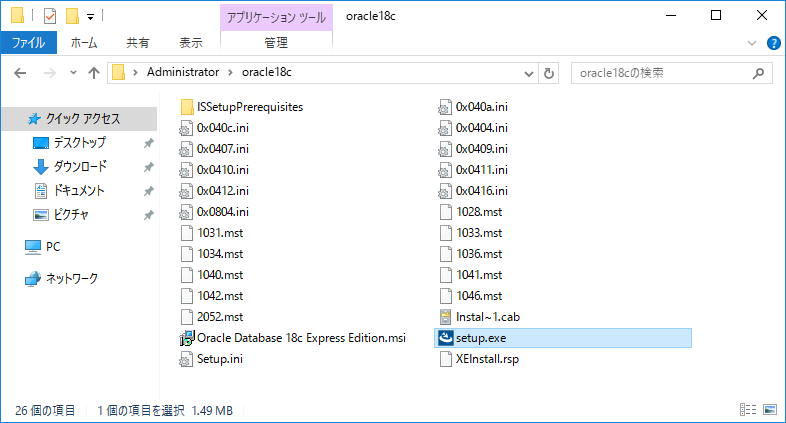Select the 1034.mst file icon

click(186, 254)
